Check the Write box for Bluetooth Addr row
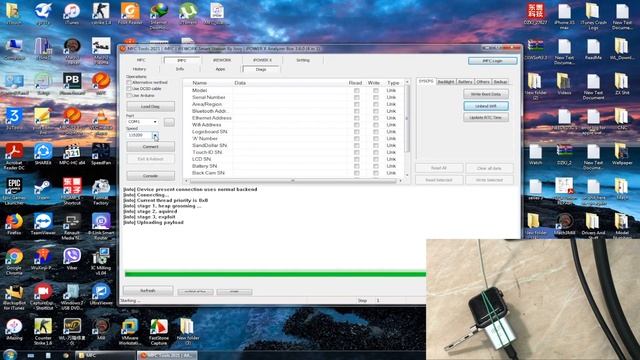The width and height of the screenshot is (640, 360). point(376,111)
